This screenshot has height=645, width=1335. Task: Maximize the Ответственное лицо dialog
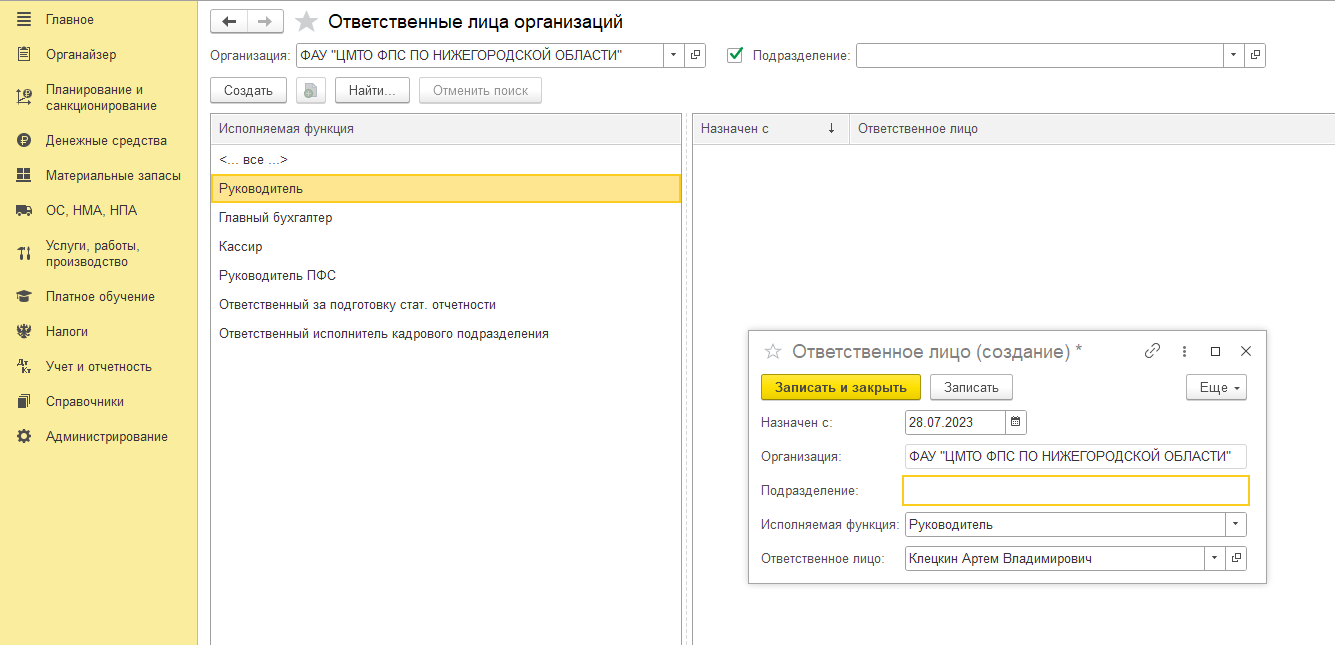pyautogui.click(x=1215, y=351)
